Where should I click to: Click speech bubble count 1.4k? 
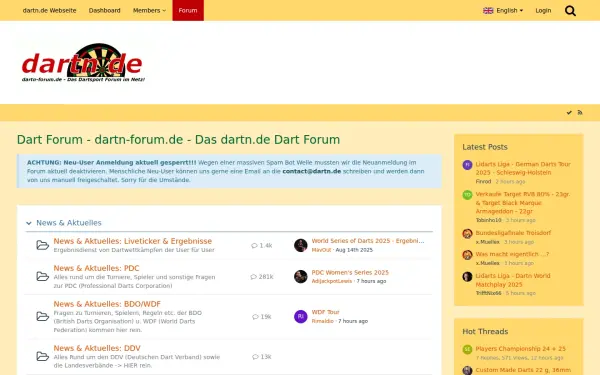(262, 245)
